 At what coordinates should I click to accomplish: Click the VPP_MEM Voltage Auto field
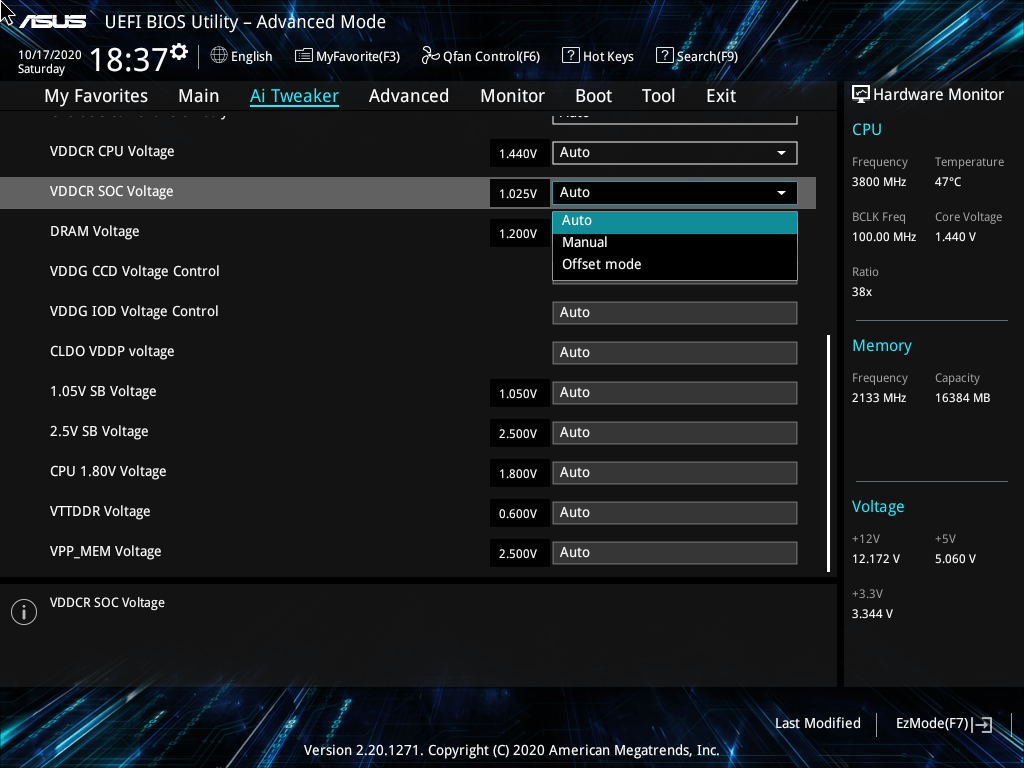[x=675, y=552]
